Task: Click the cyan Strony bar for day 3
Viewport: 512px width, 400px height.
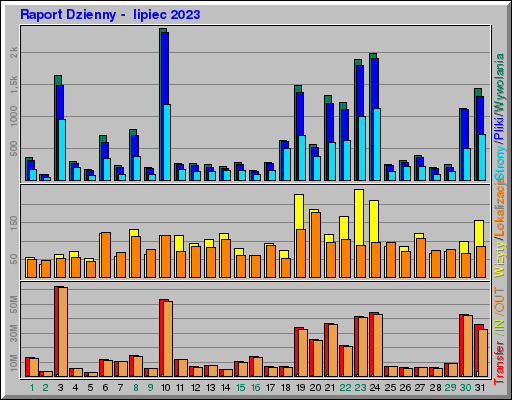Action: tap(62, 150)
